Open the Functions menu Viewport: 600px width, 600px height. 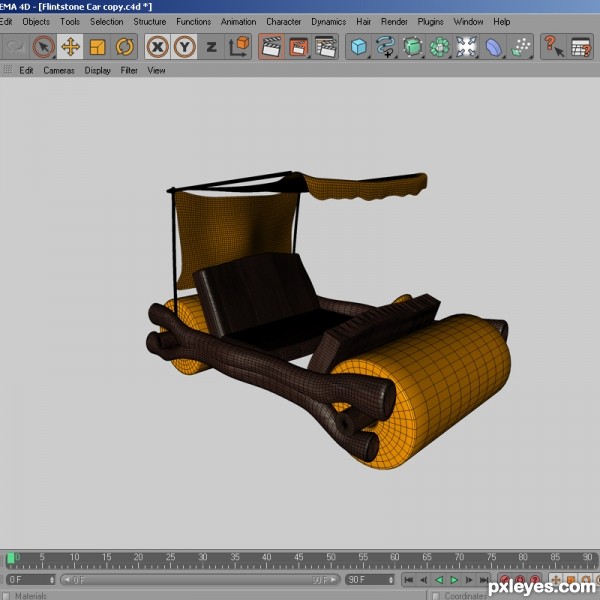point(193,22)
